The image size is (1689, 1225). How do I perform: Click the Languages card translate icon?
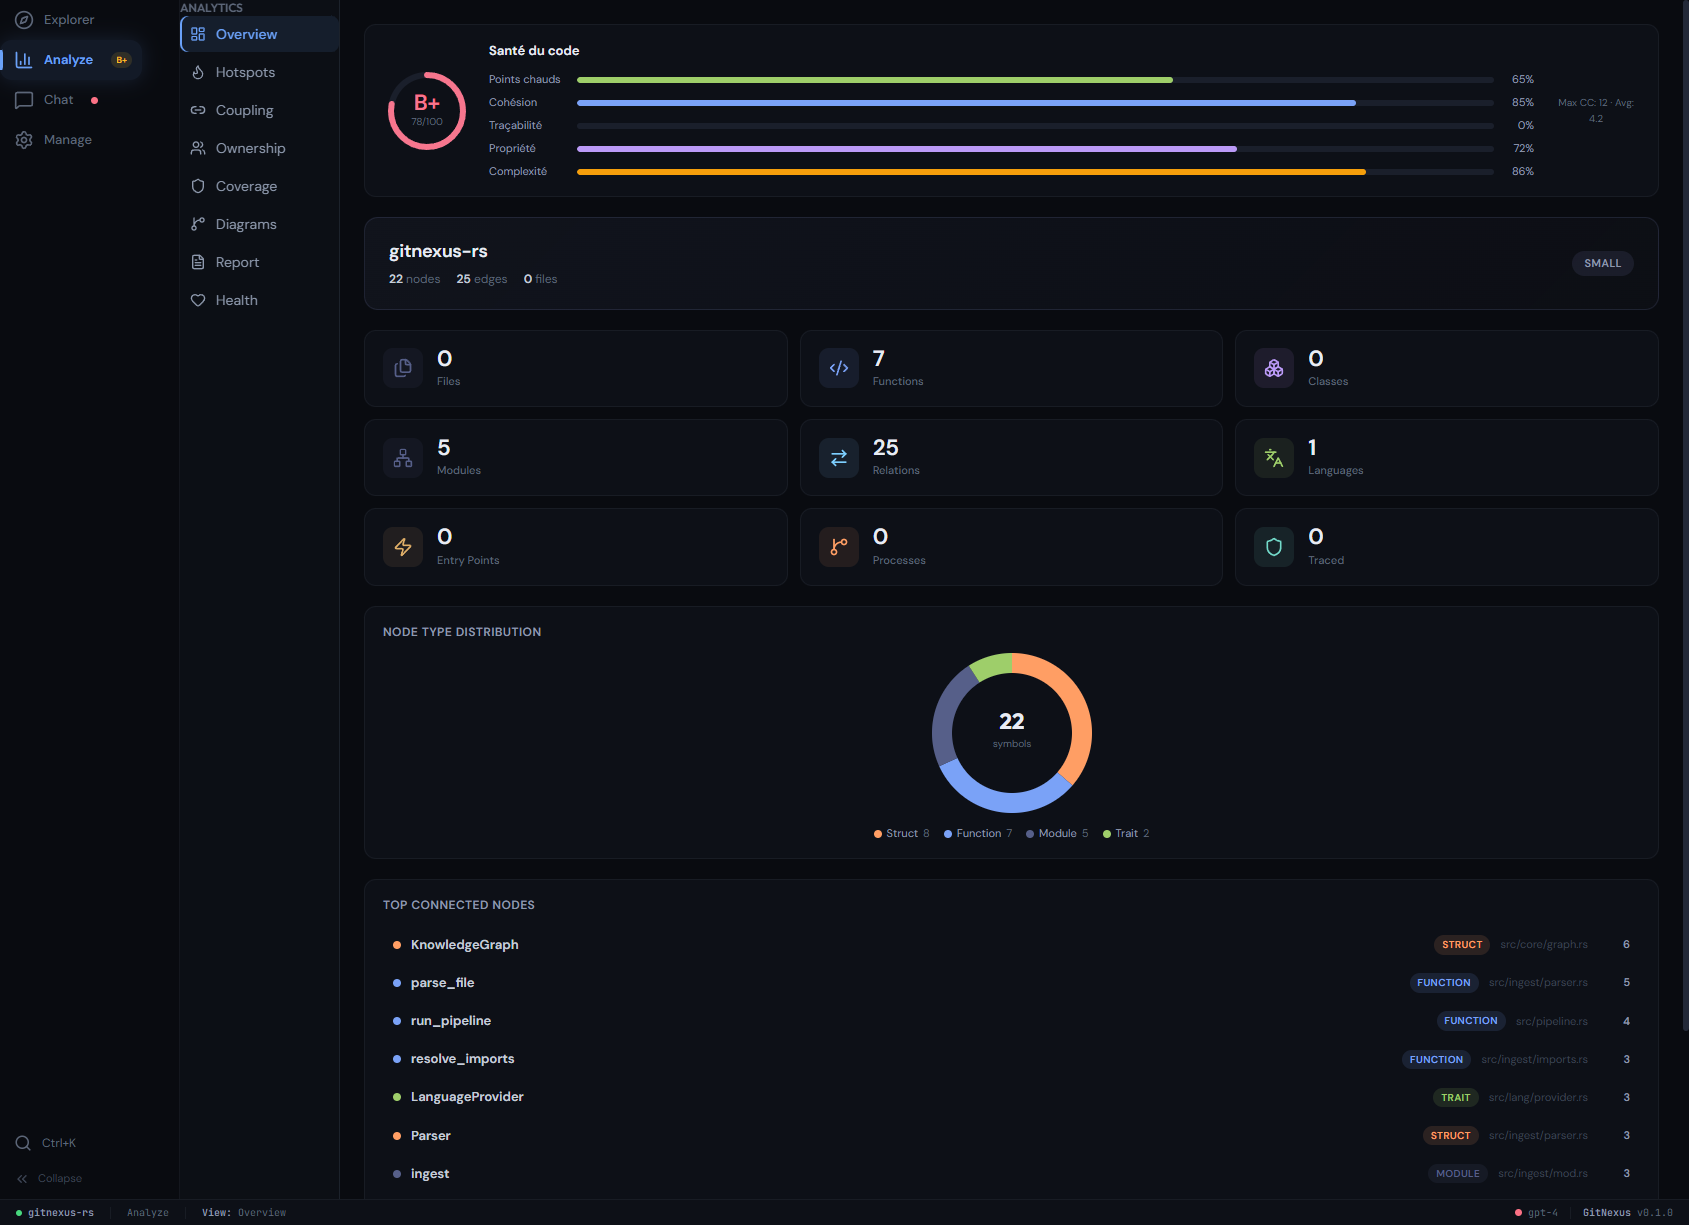[1274, 458]
